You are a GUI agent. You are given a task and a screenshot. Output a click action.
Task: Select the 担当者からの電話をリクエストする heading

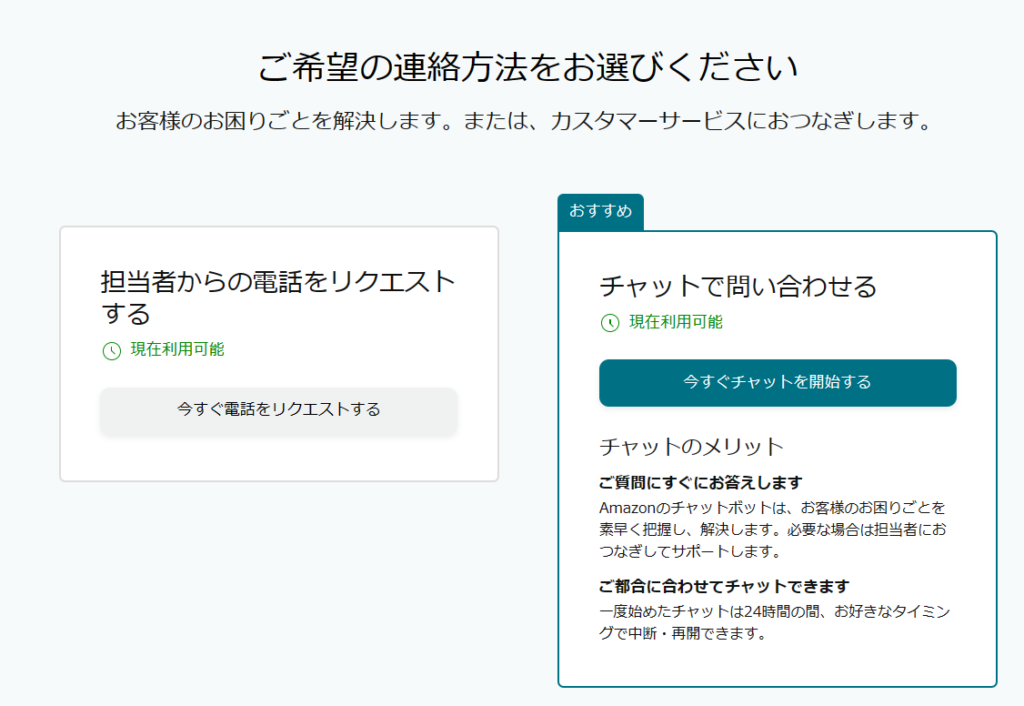click(x=278, y=297)
